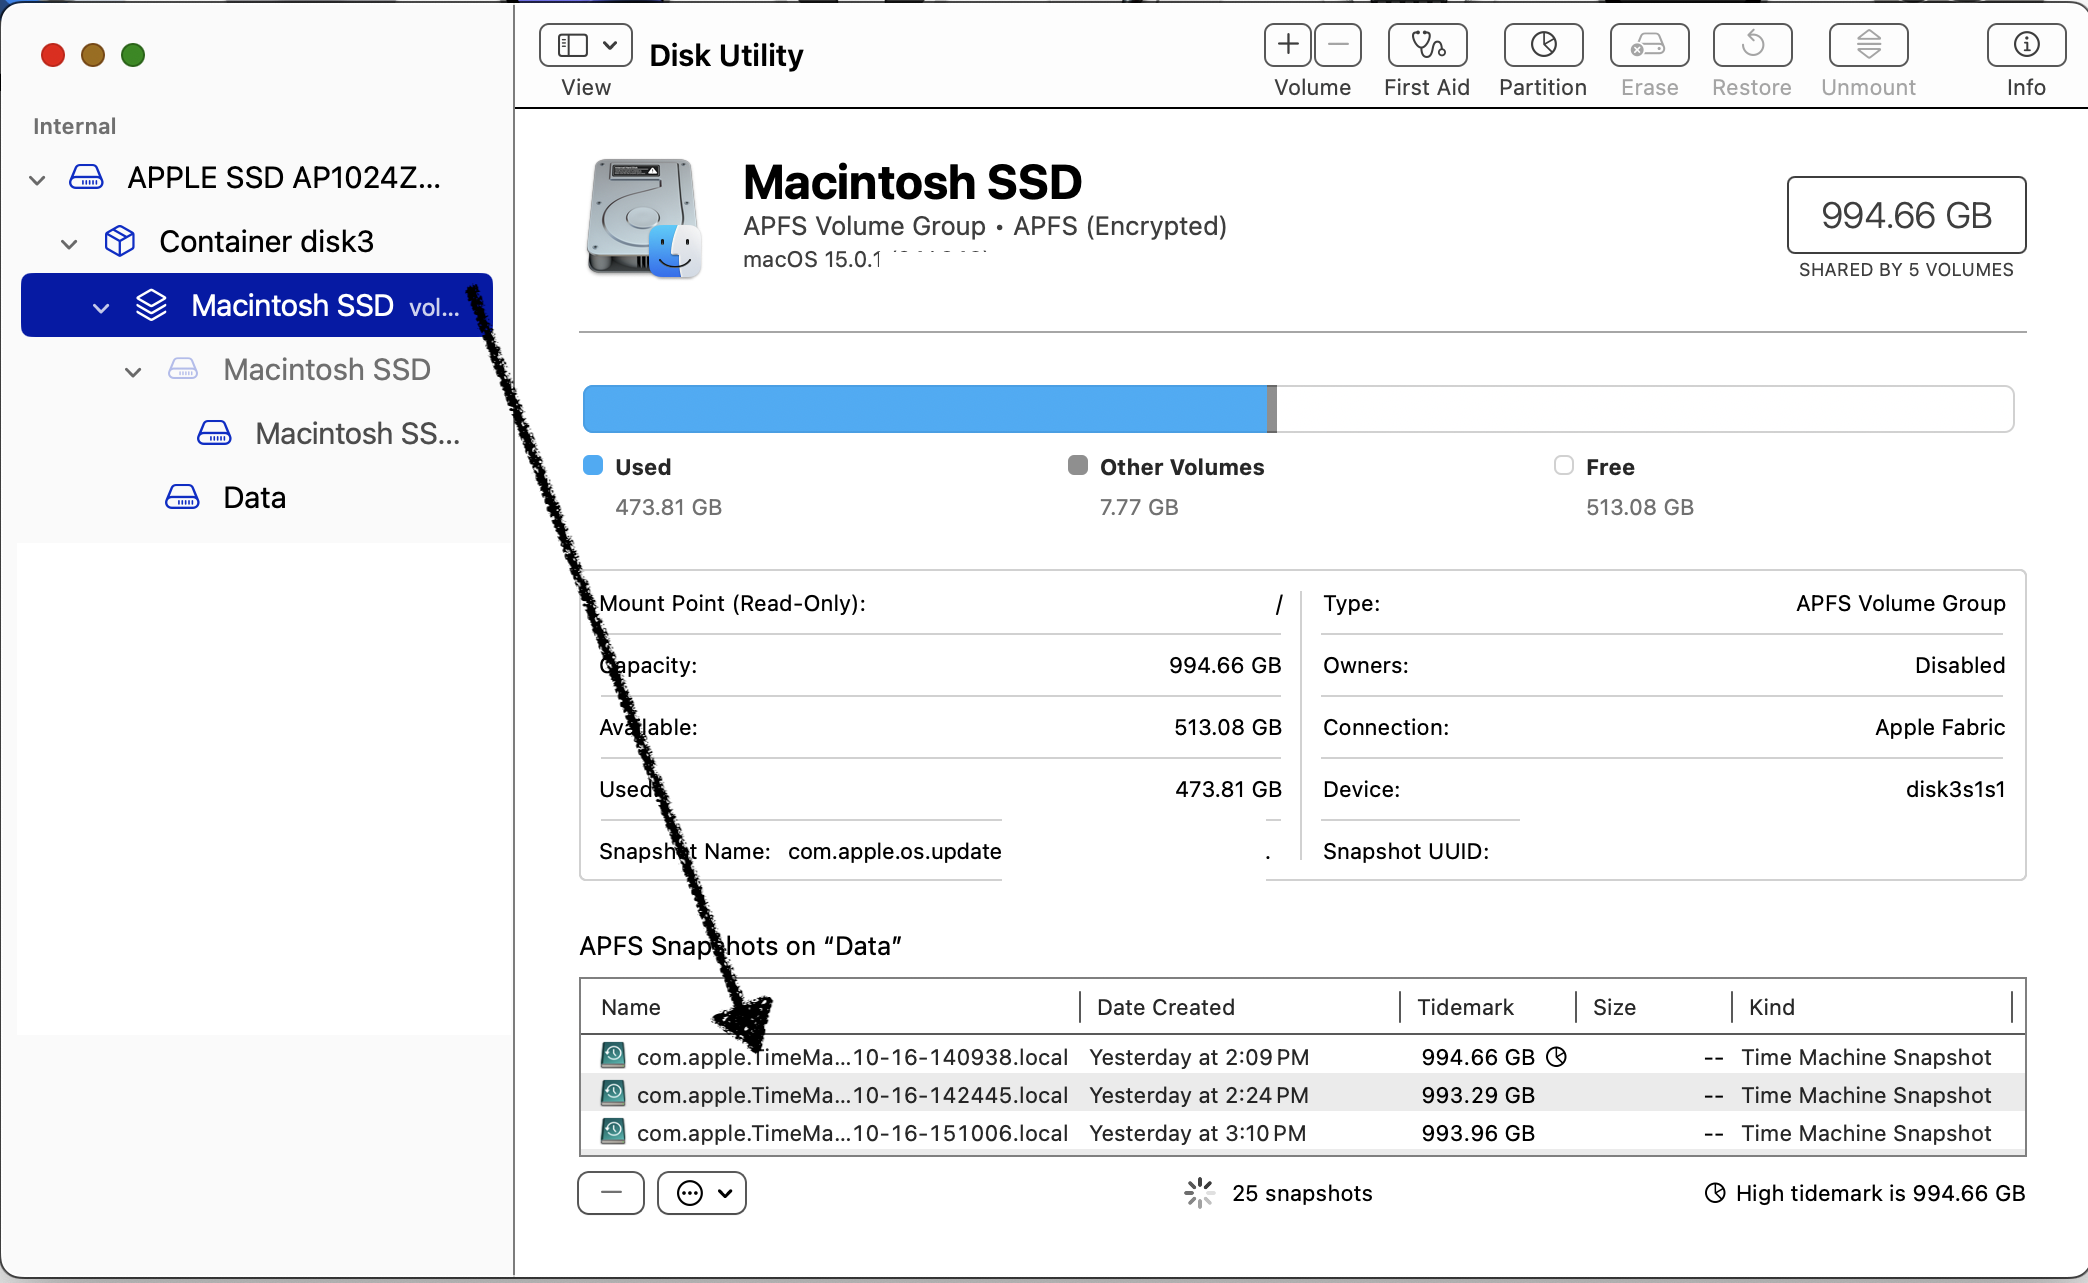Click the Erase toolbar icon

click(x=1649, y=46)
